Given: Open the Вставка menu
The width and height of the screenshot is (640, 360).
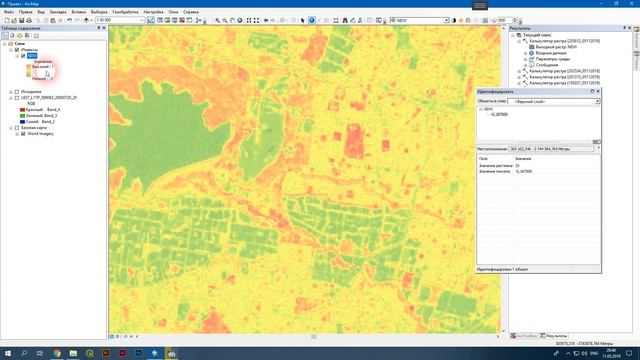Looking at the screenshot, I should click(78, 12).
